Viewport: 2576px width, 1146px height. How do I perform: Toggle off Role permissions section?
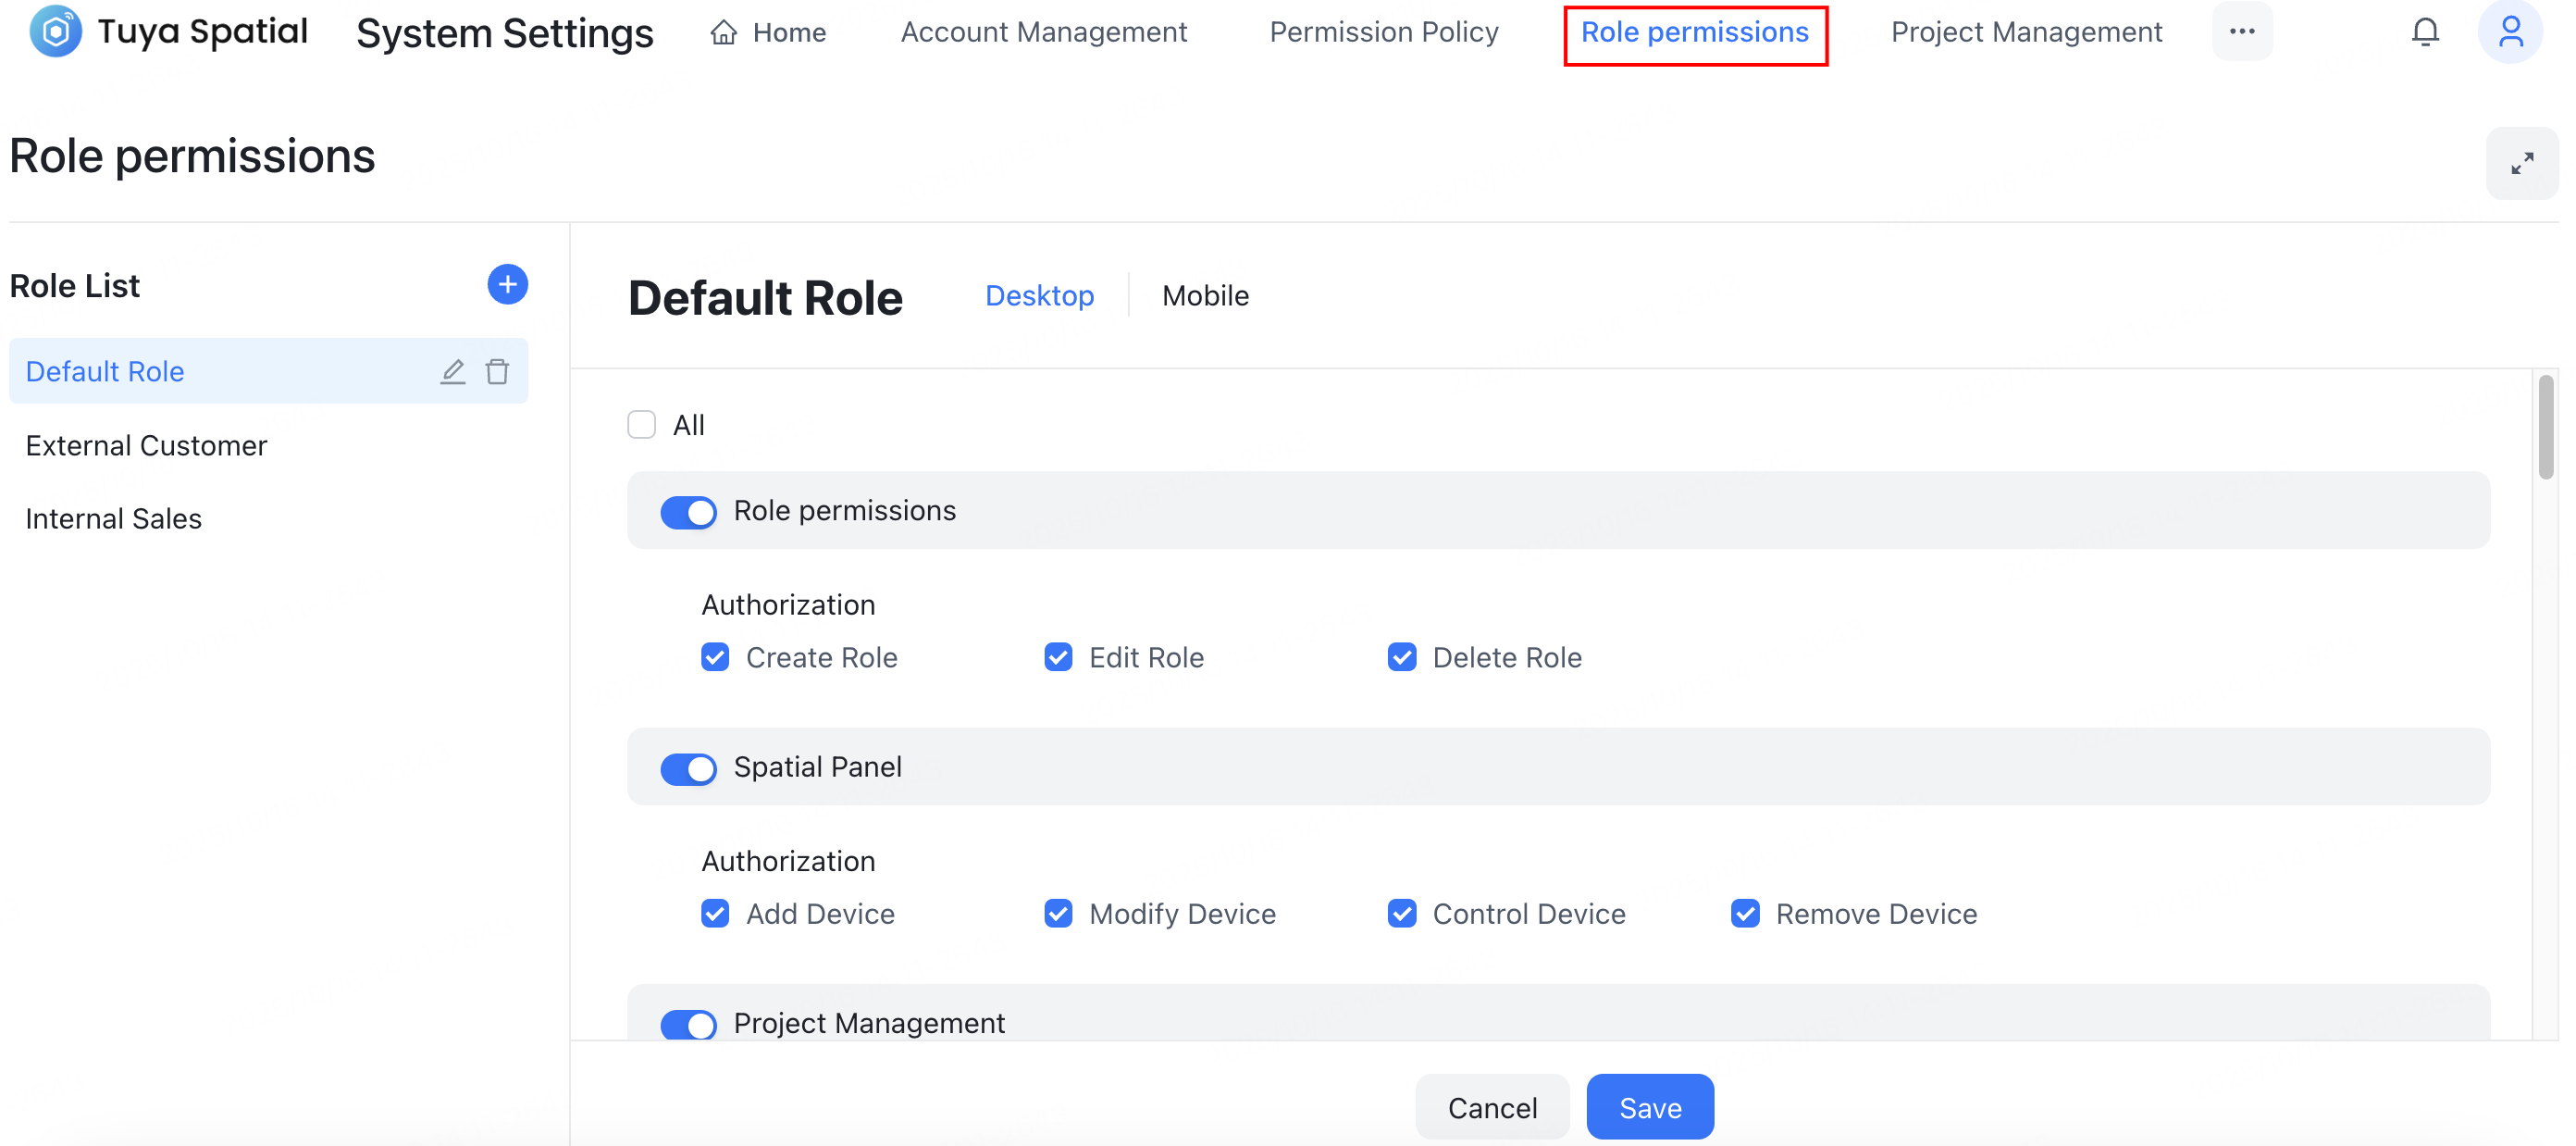[688, 512]
